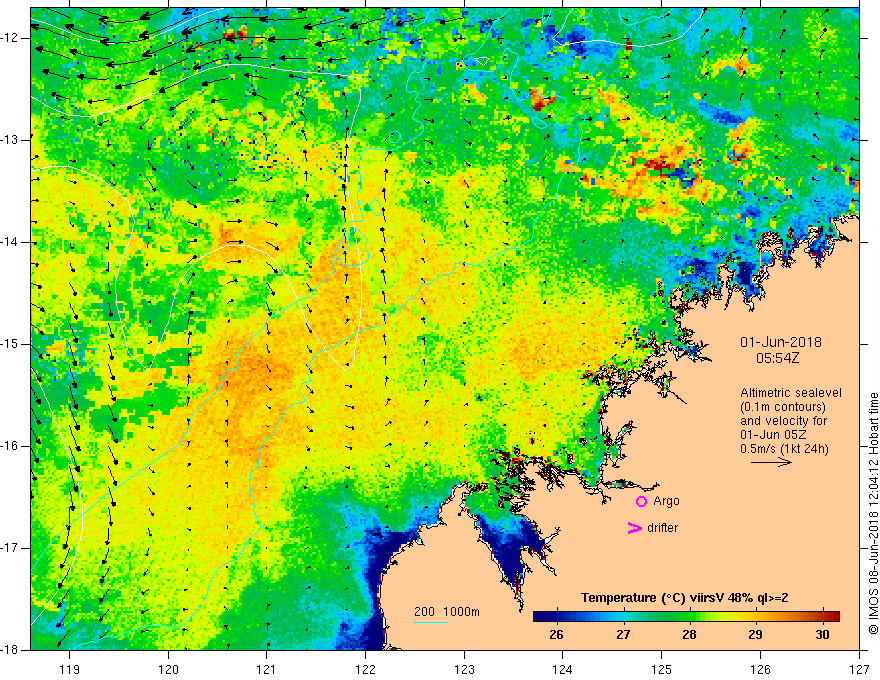Click the longitude axis label 127
880x680 pixels.
coord(859,669)
